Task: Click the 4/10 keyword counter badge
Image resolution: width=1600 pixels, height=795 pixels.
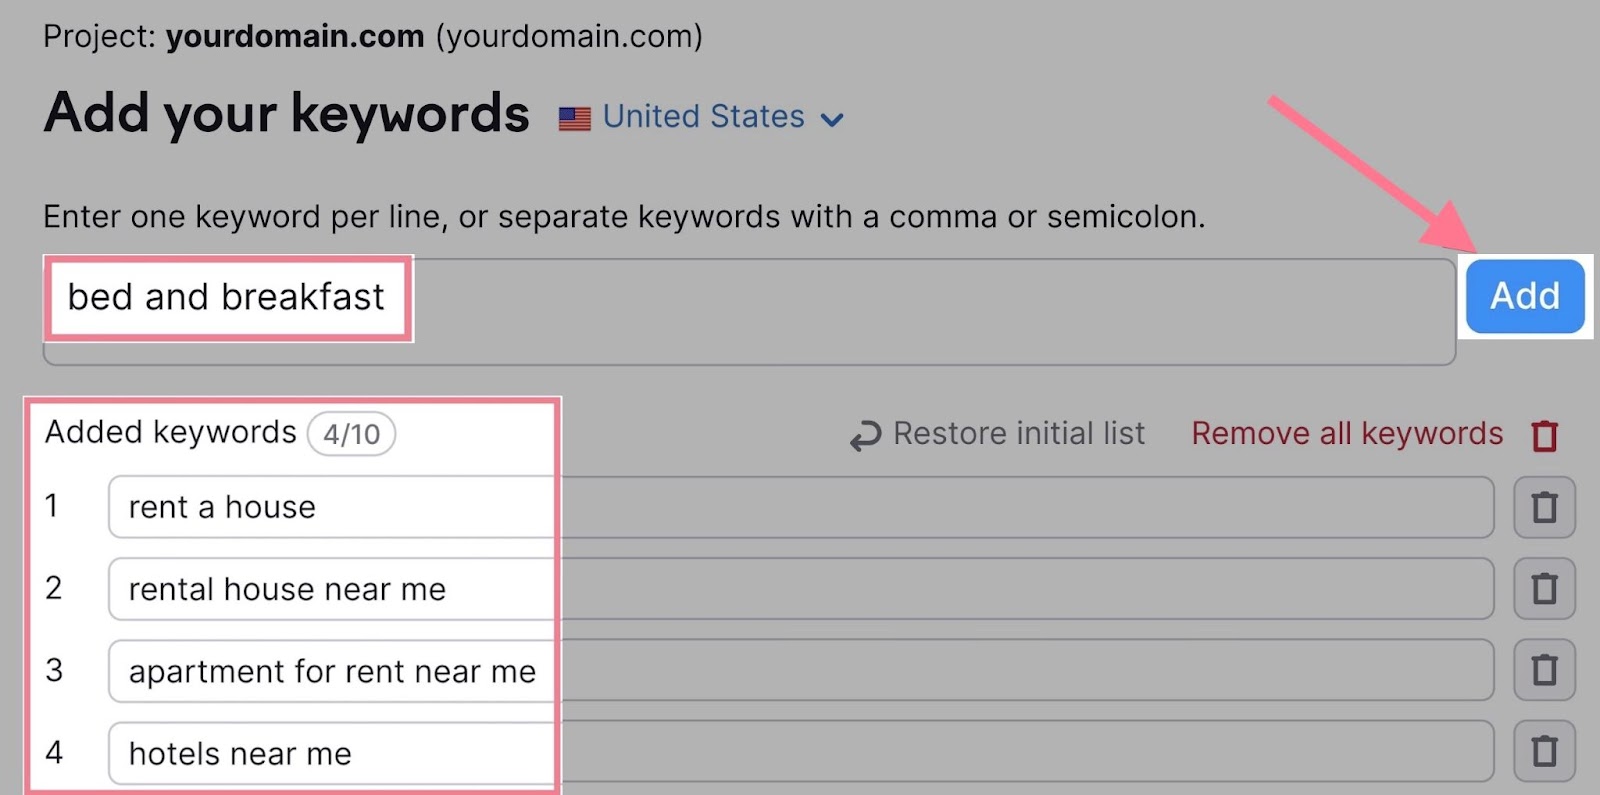Action: [x=352, y=434]
